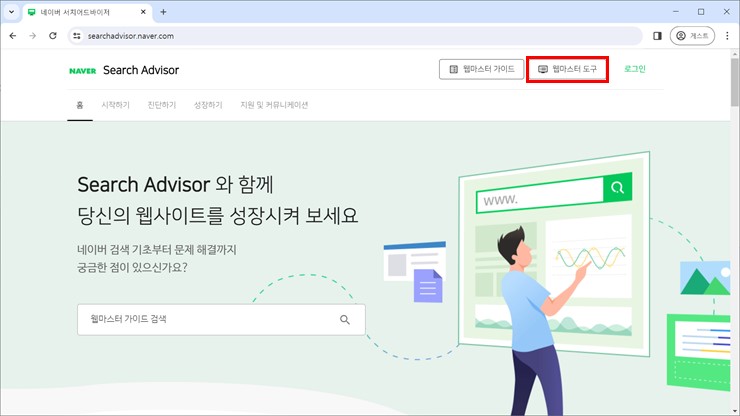Click the browser back arrow
The image size is (740, 416).
pos(13,36)
